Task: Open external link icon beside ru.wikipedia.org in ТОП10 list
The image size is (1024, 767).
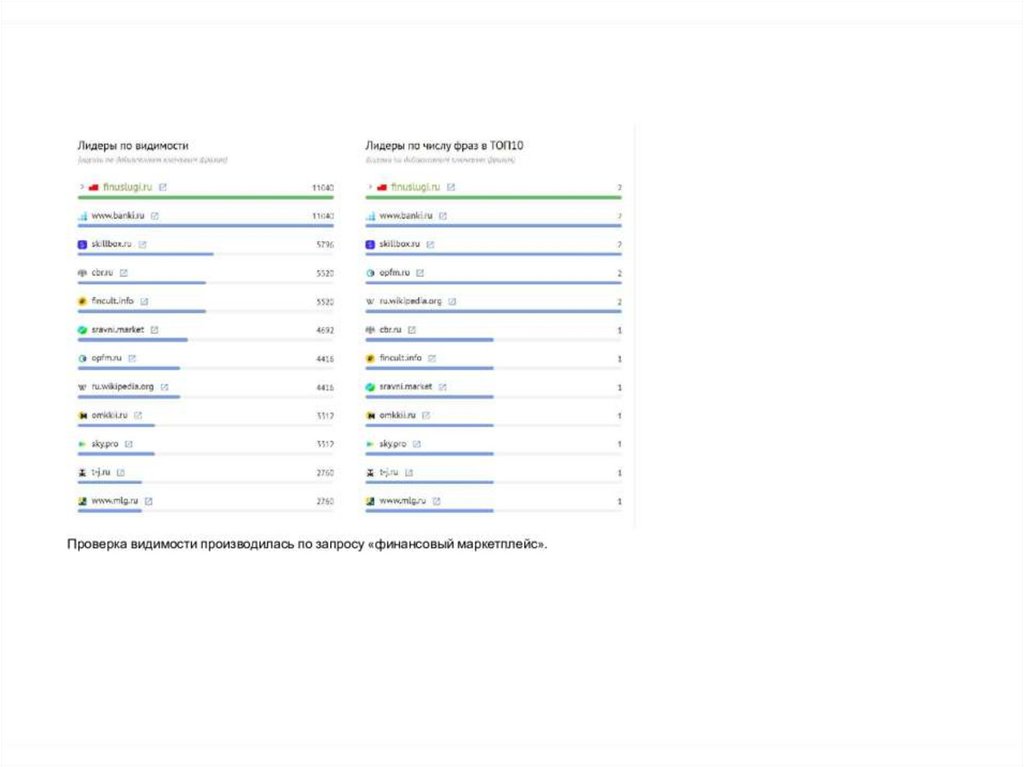Action: (x=452, y=301)
